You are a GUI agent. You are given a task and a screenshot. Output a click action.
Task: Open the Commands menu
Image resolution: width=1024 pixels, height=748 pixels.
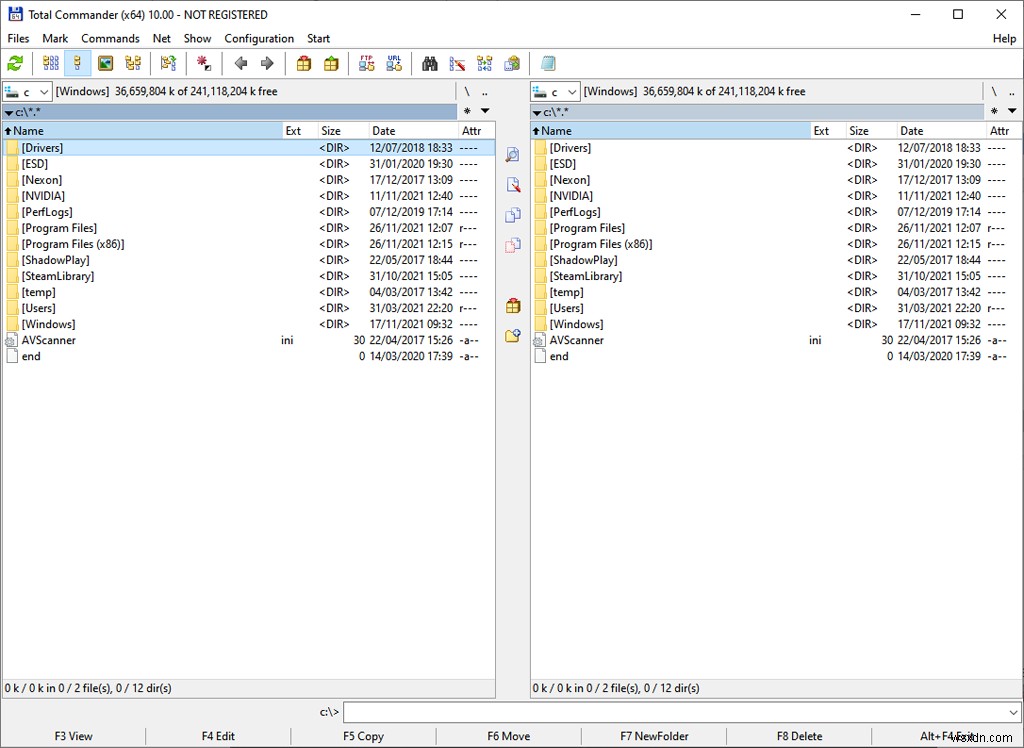click(110, 38)
